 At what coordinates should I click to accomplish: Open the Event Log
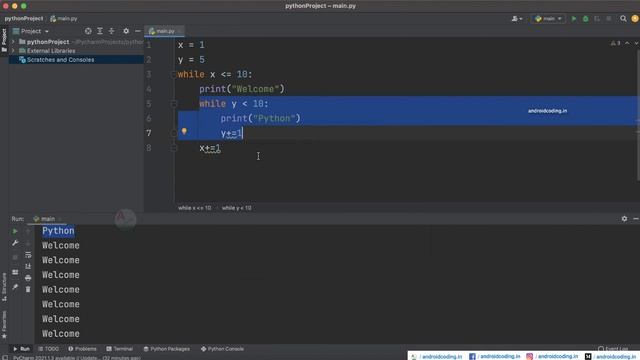(x=613, y=349)
